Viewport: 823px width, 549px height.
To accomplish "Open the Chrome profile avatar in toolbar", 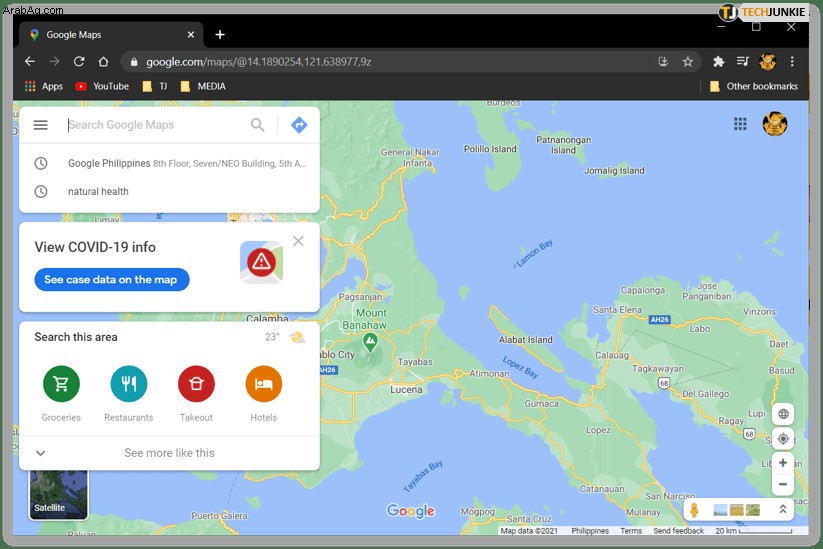I will point(767,61).
